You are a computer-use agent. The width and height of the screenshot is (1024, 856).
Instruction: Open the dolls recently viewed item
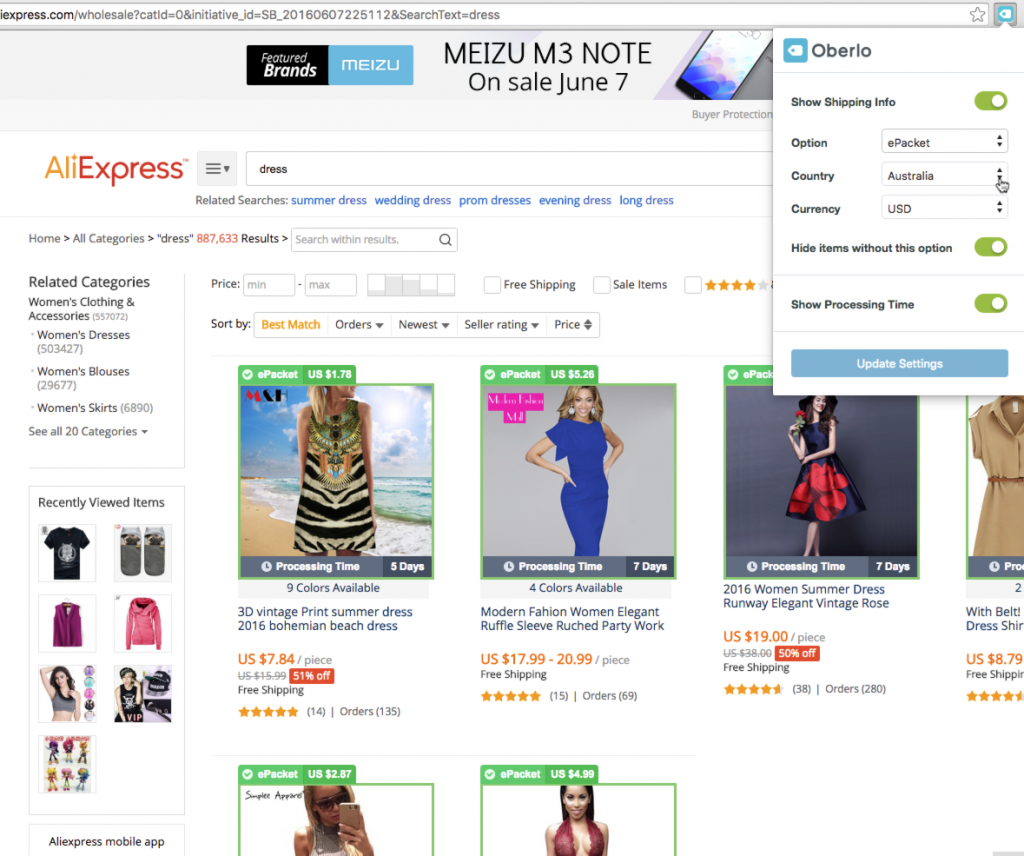pyautogui.click(x=67, y=764)
